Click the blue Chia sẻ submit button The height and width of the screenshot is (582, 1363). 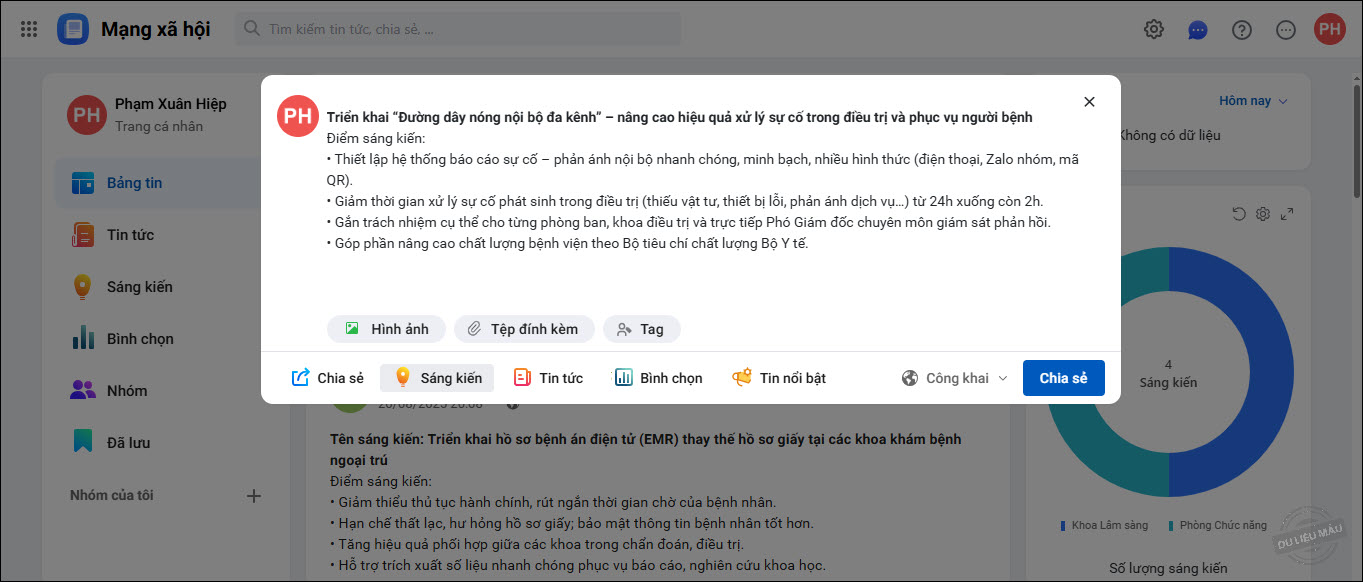pyautogui.click(x=1063, y=378)
